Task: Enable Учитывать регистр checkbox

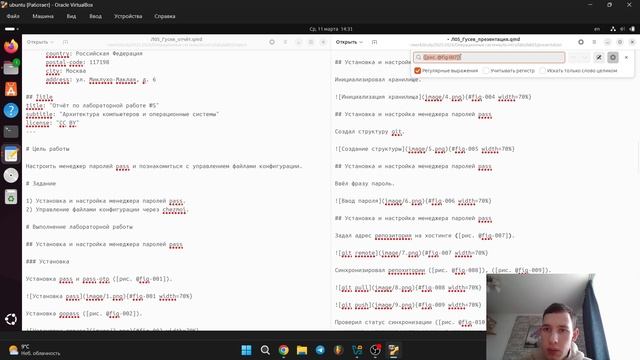Action: click(486, 71)
